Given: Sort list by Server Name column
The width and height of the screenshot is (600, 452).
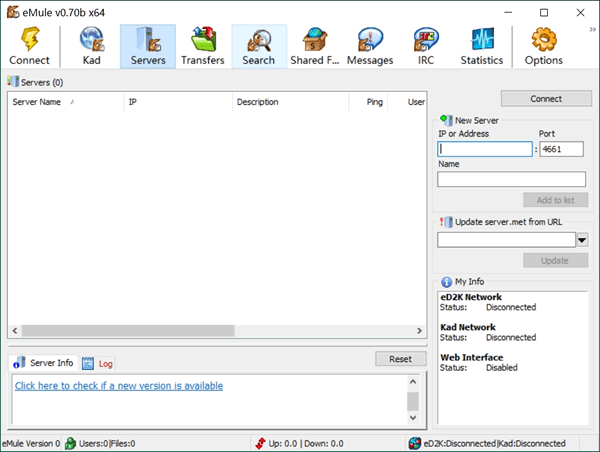Looking at the screenshot, I should (x=40, y=102).
